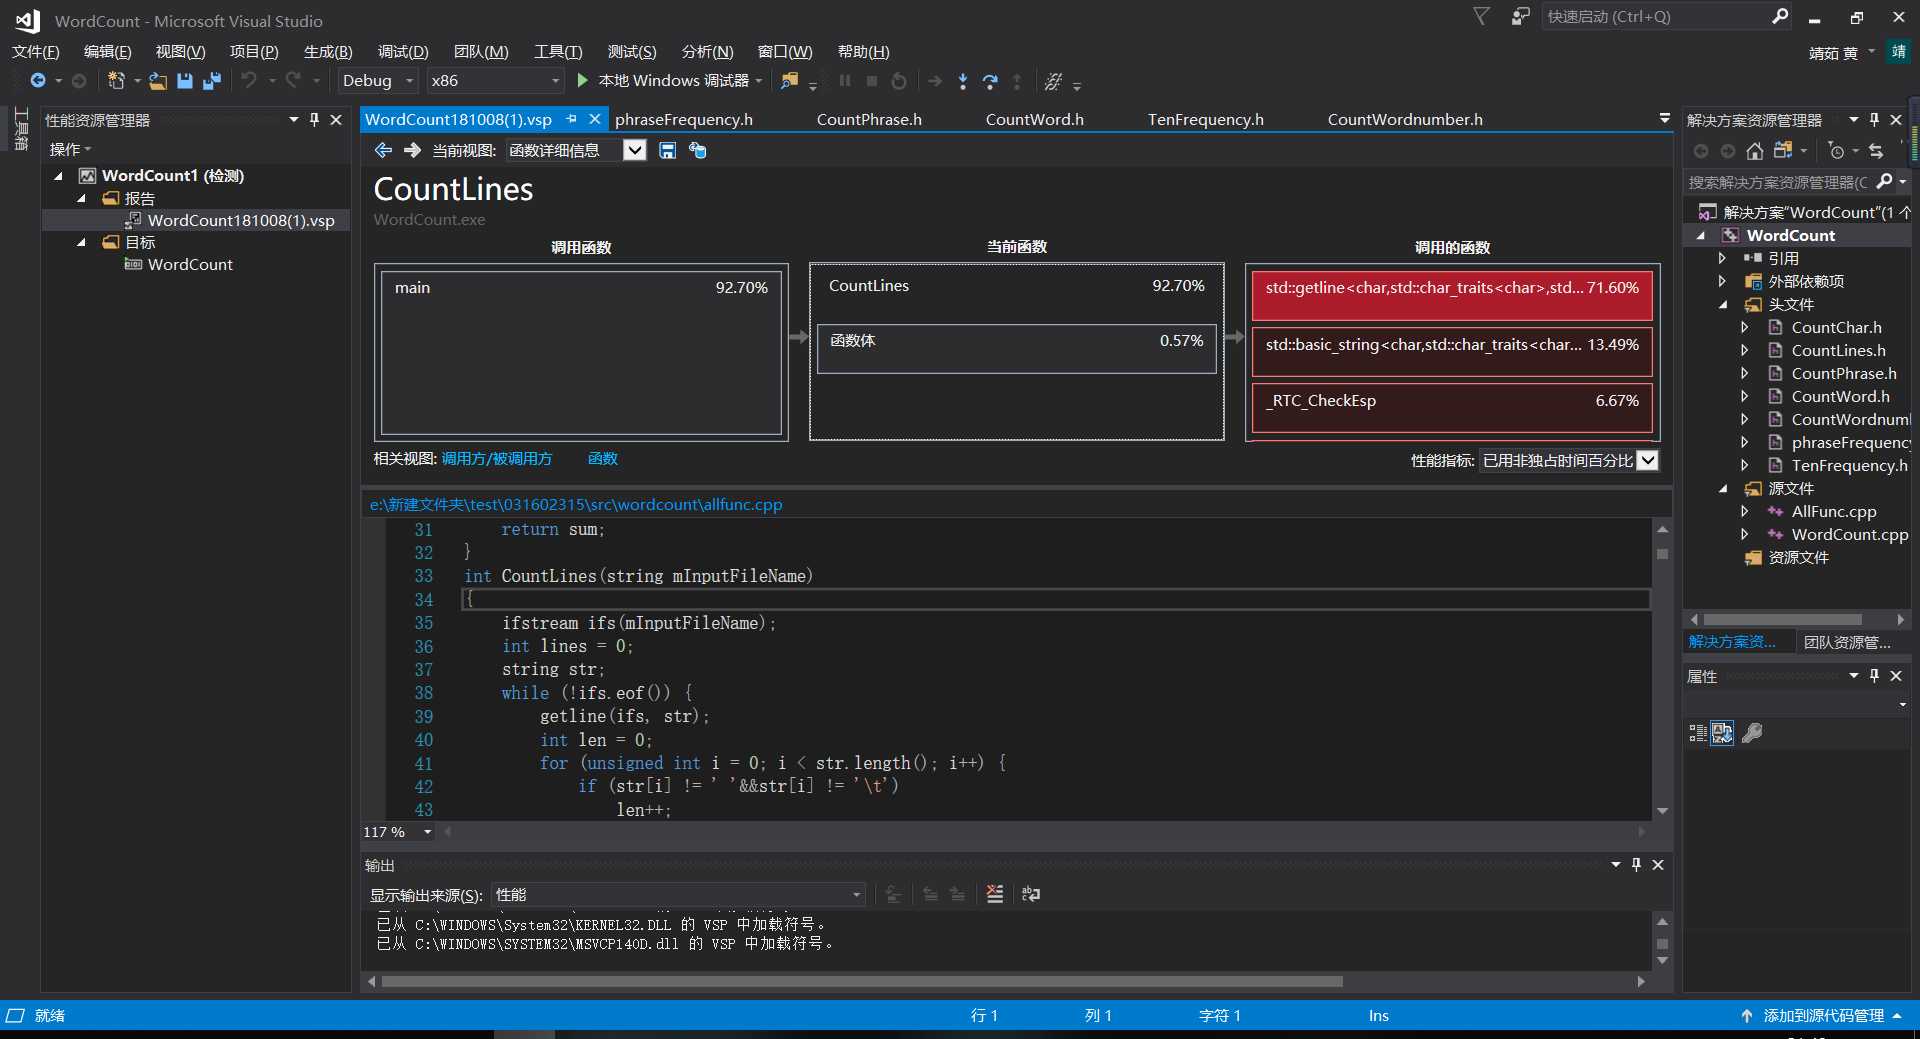
Task: Open the performance metric dropdown
Action: [x=1648, y=460]
